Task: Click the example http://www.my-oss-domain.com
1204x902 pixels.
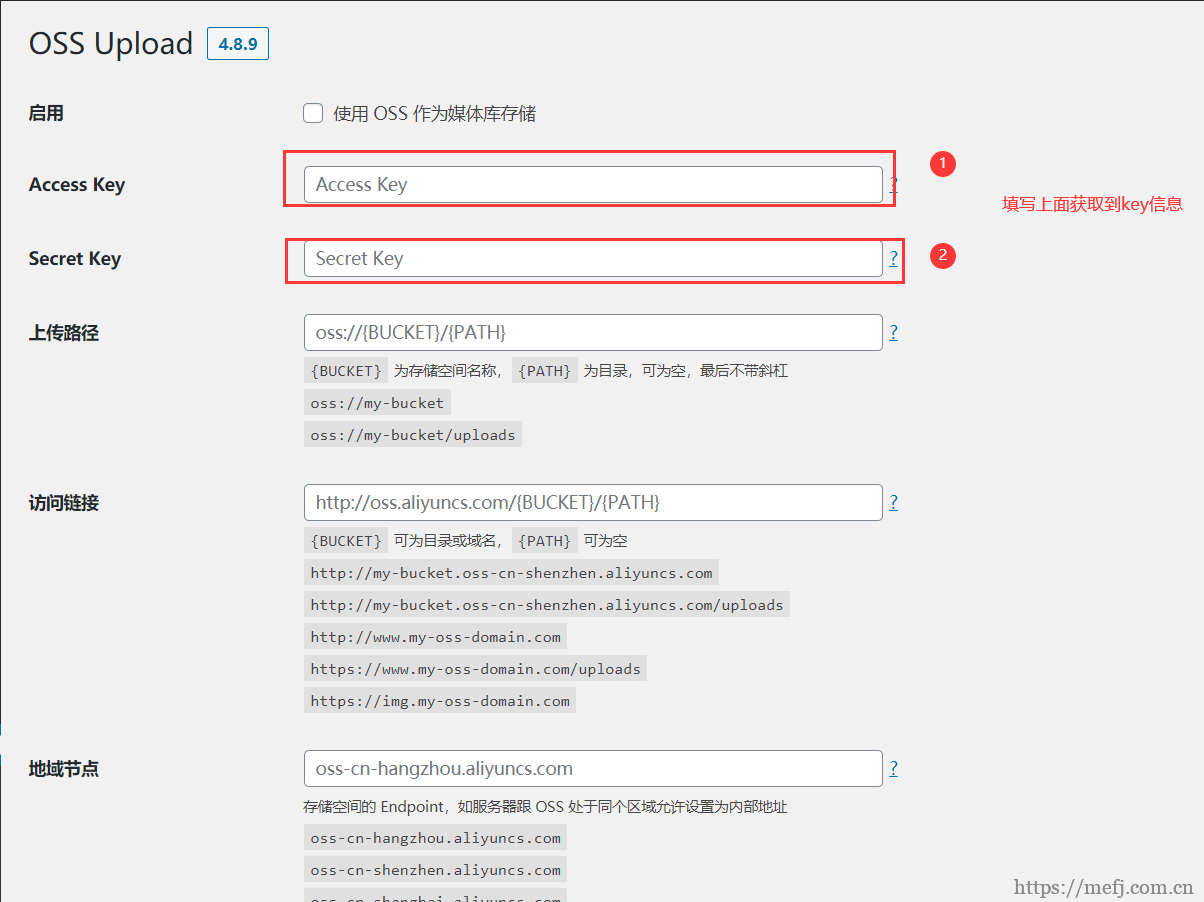Action: (x=436, y=637)
